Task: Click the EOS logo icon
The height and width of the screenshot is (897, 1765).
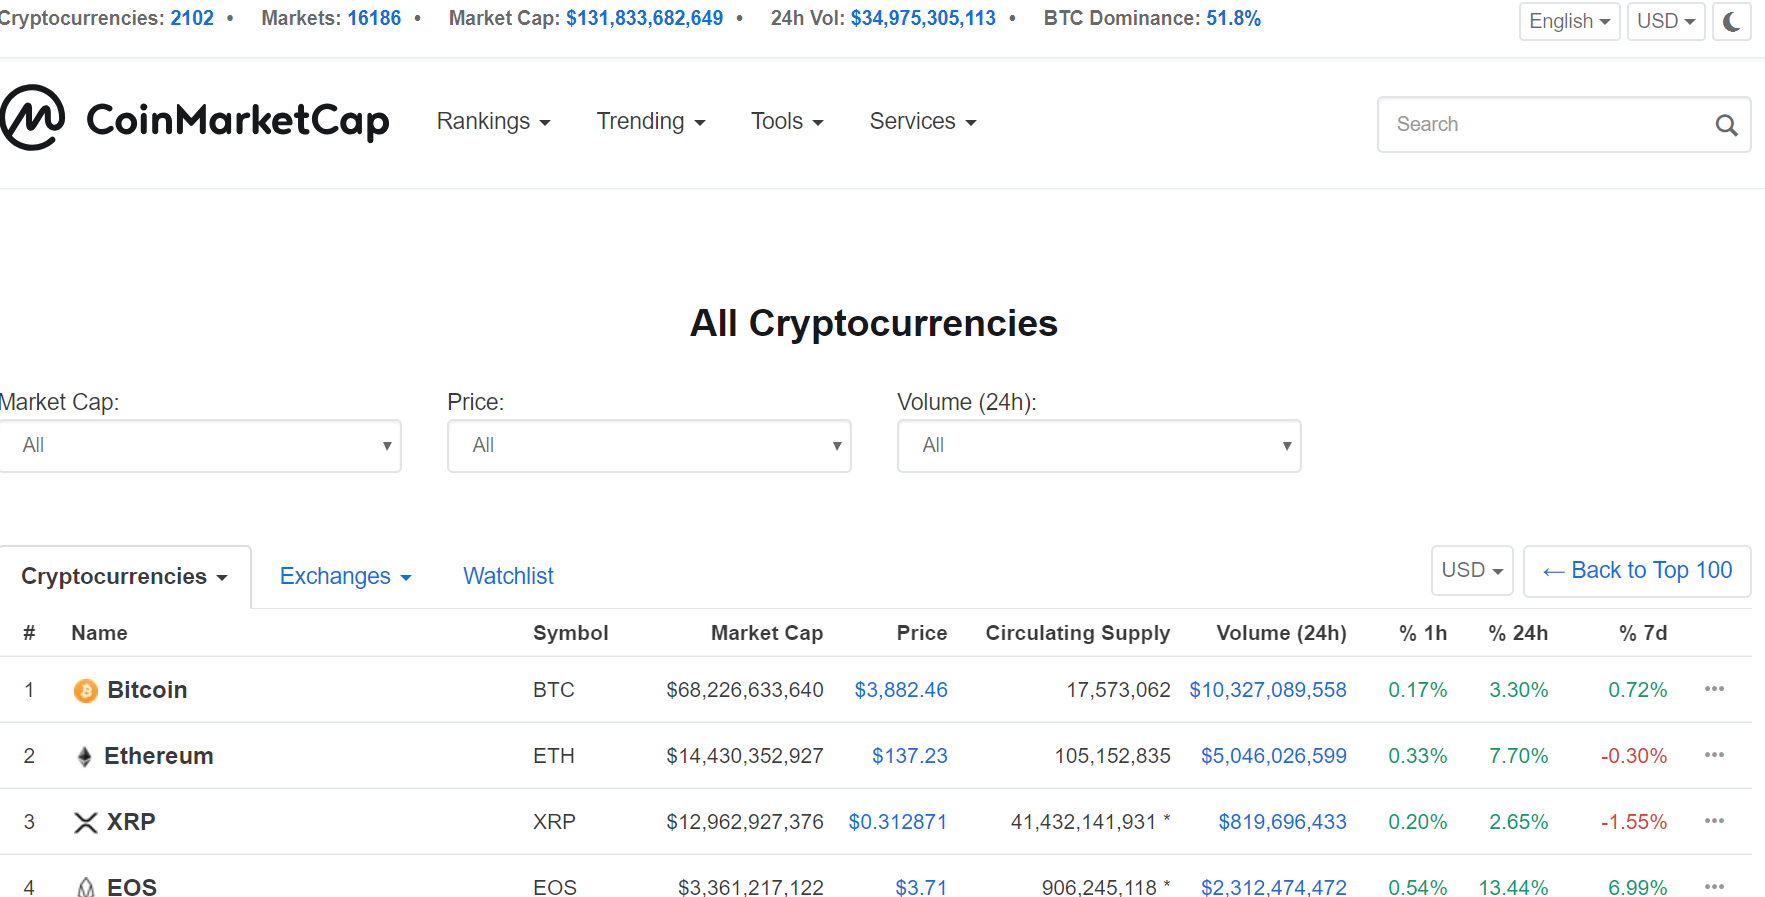Action: [86, 887]
